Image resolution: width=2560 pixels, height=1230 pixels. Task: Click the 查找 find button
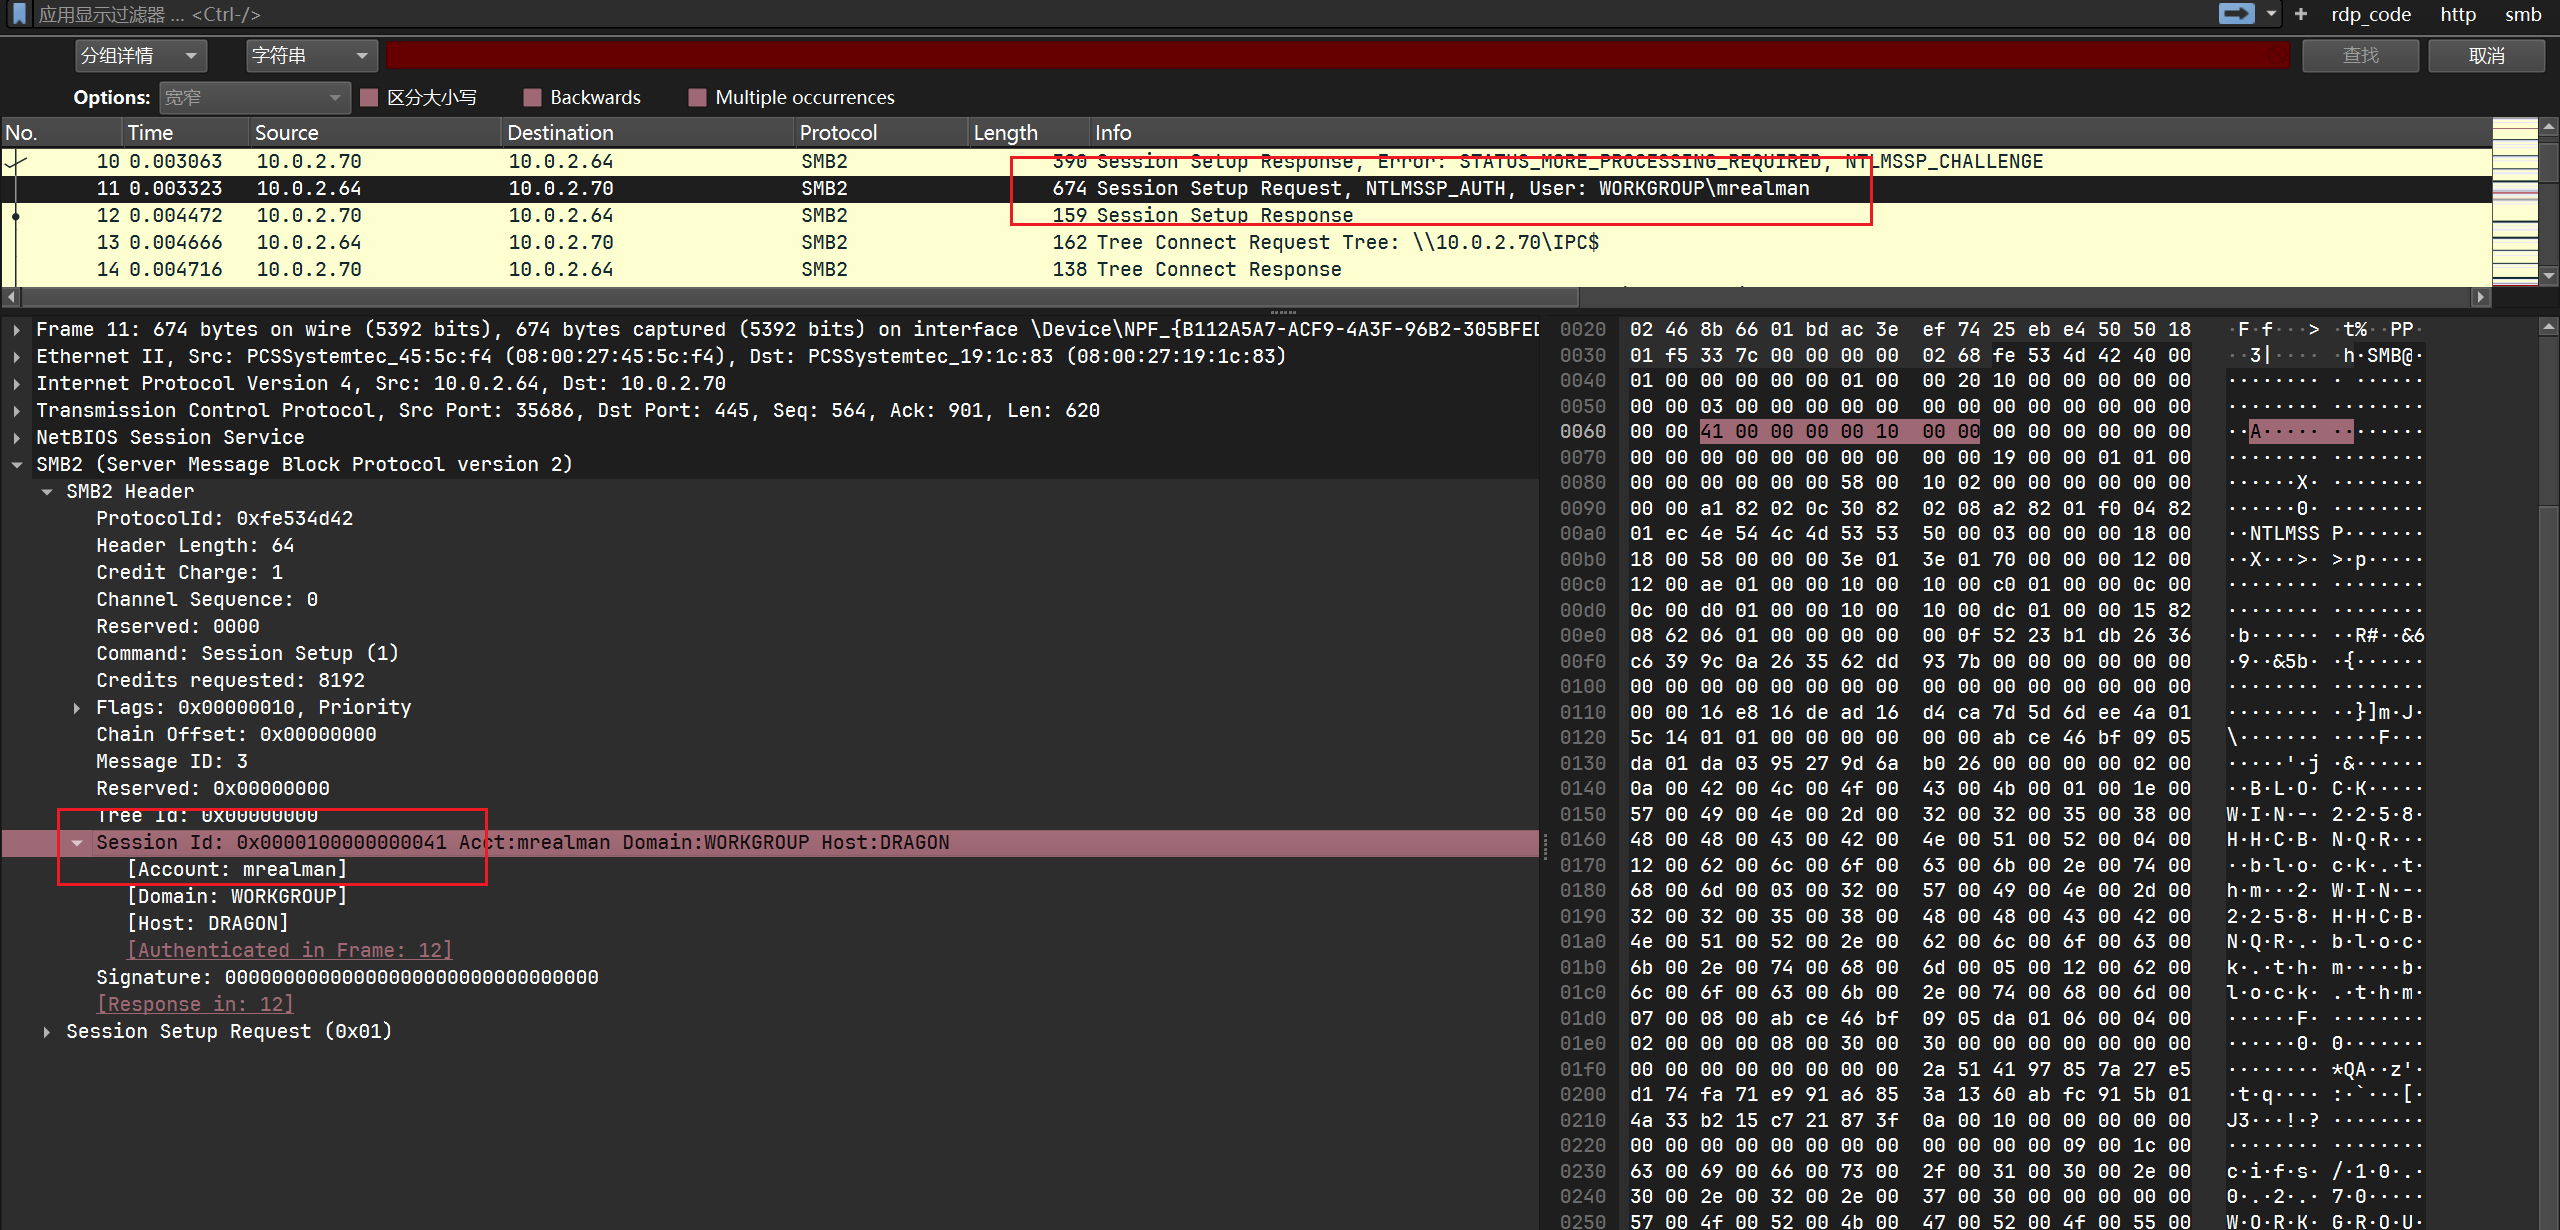click(2360, 56)
